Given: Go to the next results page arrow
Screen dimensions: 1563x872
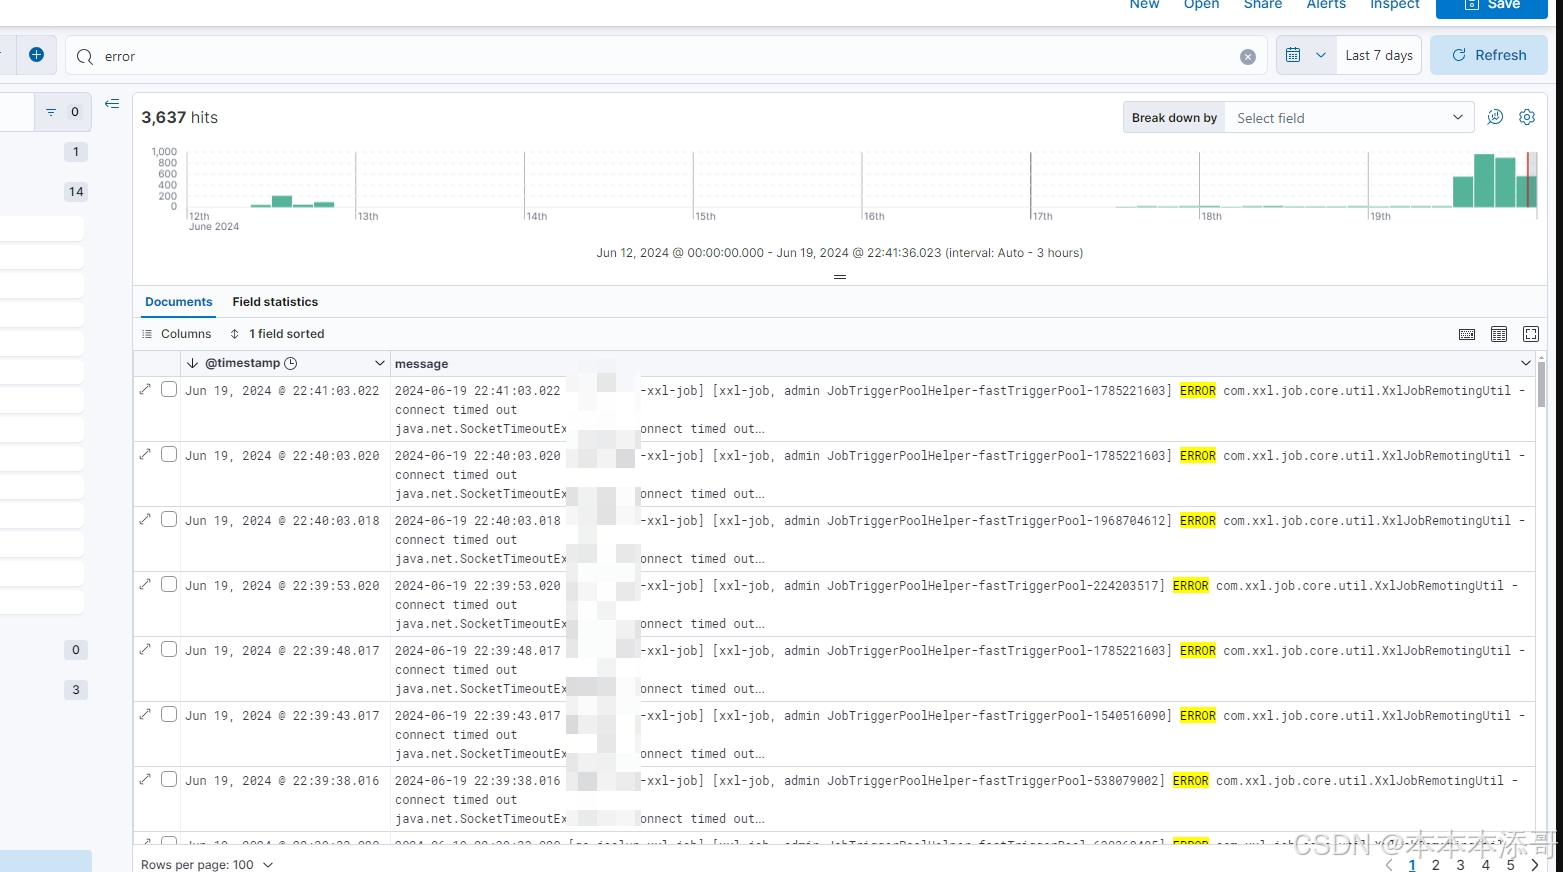Looking at the screenshot, I should pos(1535,865).
